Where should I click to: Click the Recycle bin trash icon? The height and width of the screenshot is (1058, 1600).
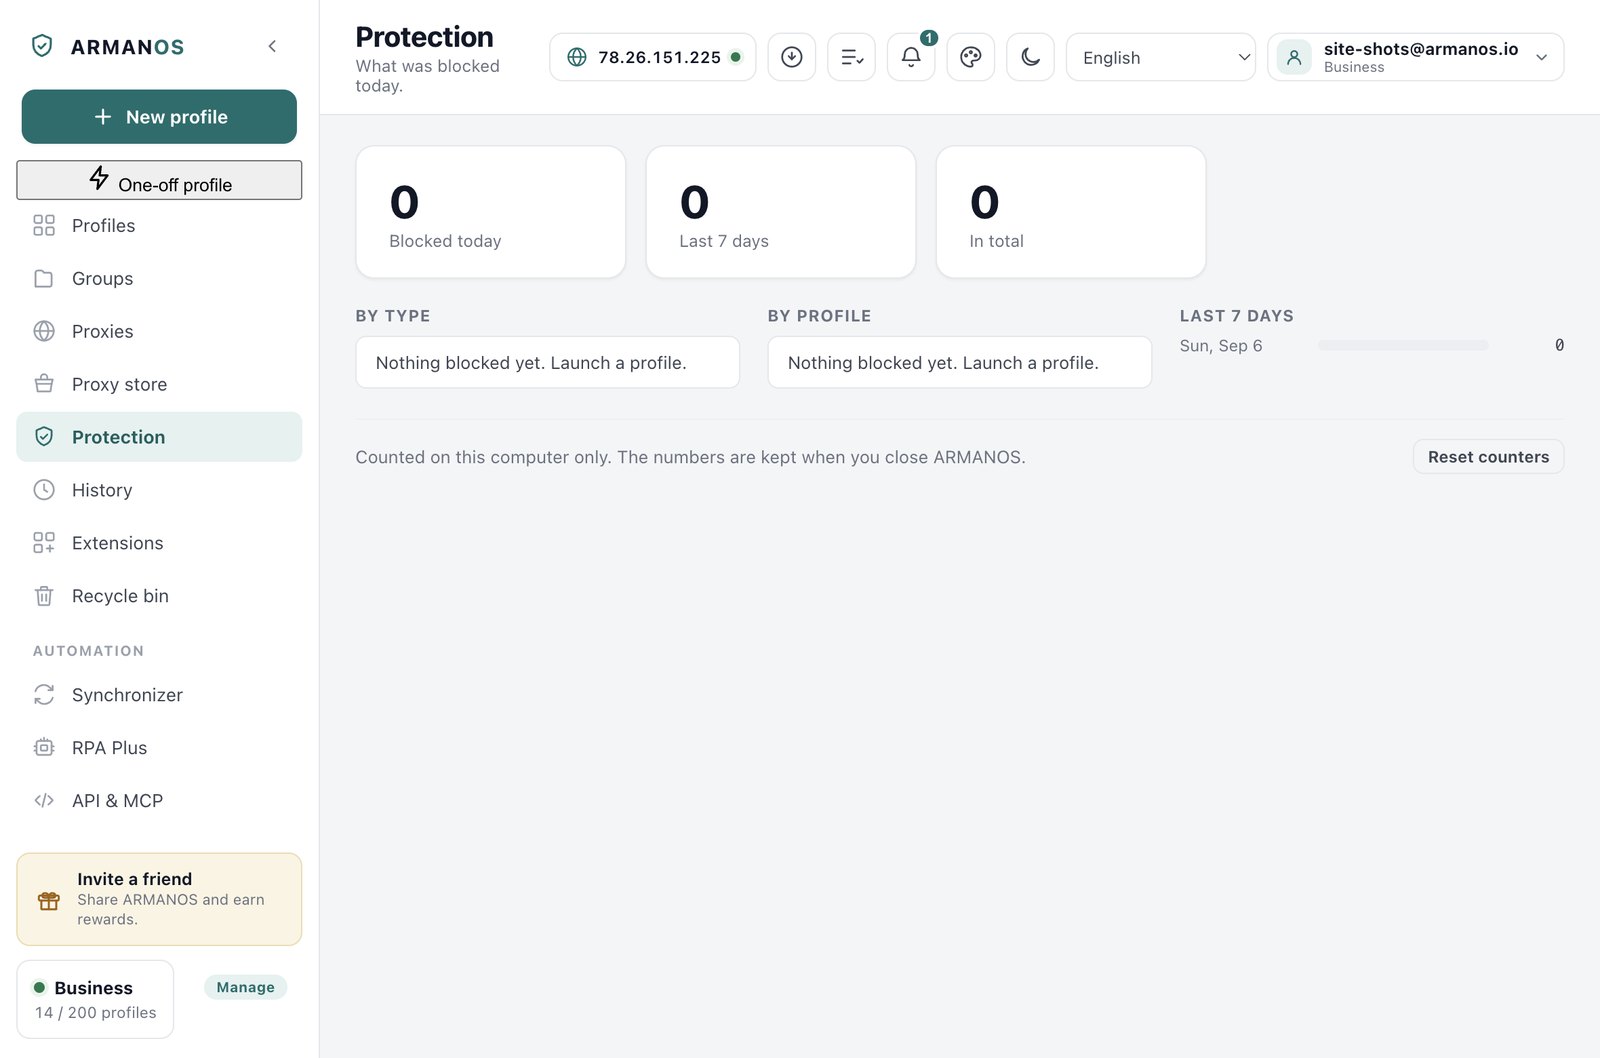click(44, 596)
